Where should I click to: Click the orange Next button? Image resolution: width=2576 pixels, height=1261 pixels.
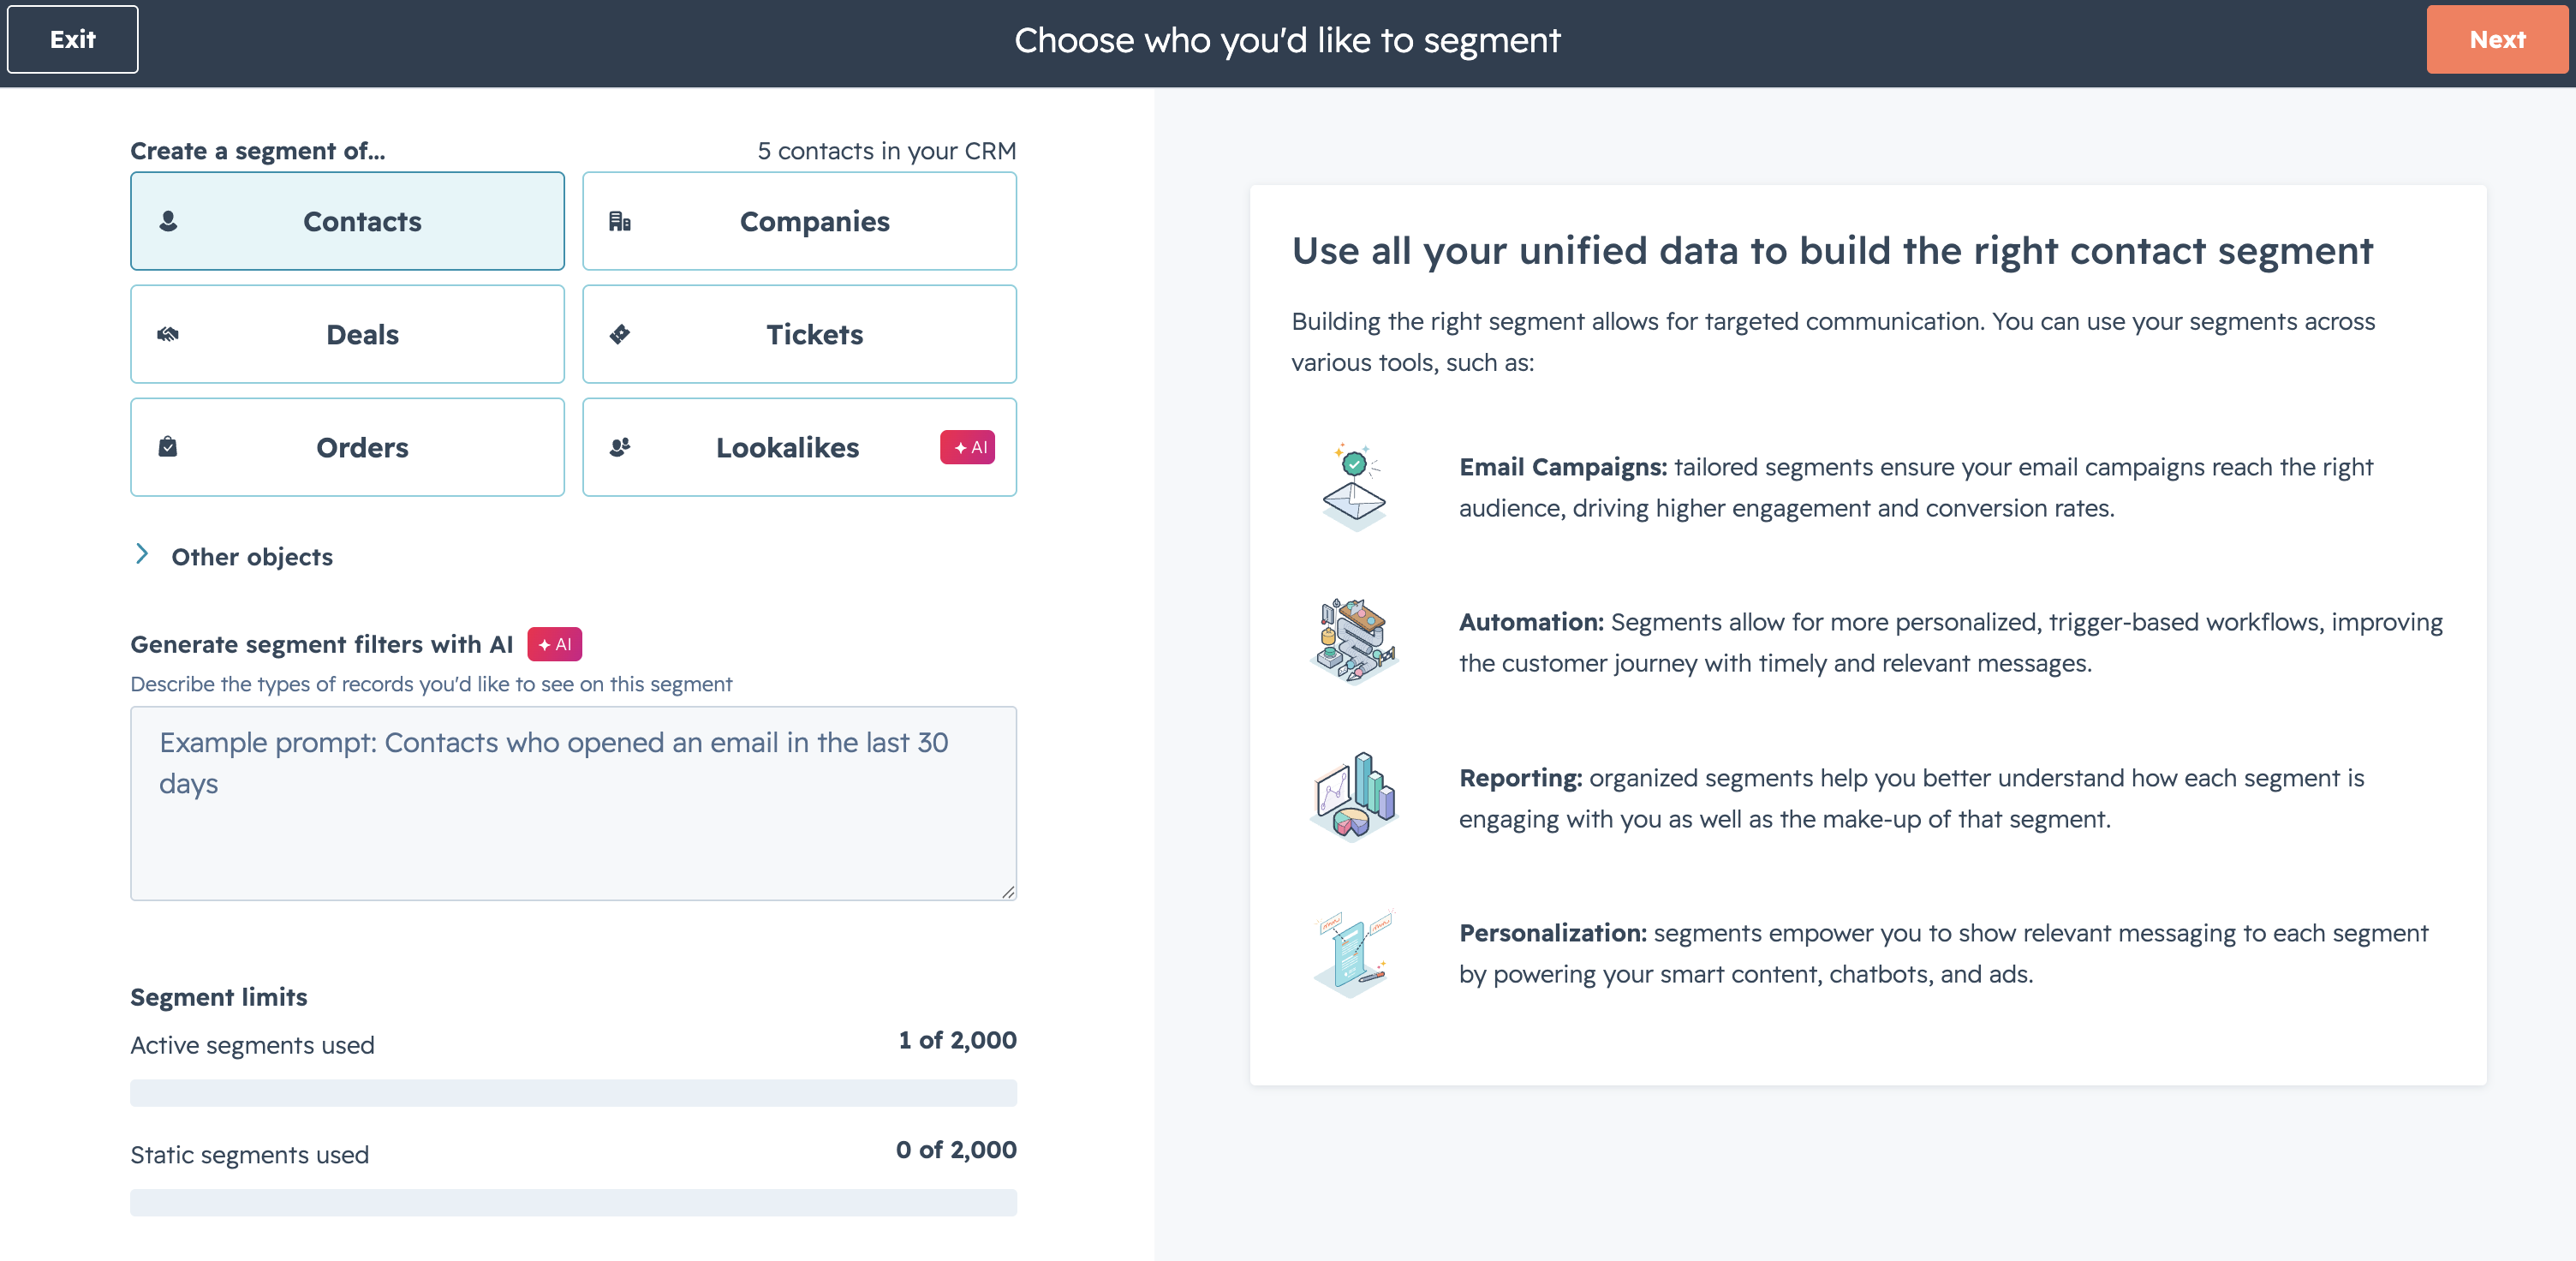tap(2497, 40)
